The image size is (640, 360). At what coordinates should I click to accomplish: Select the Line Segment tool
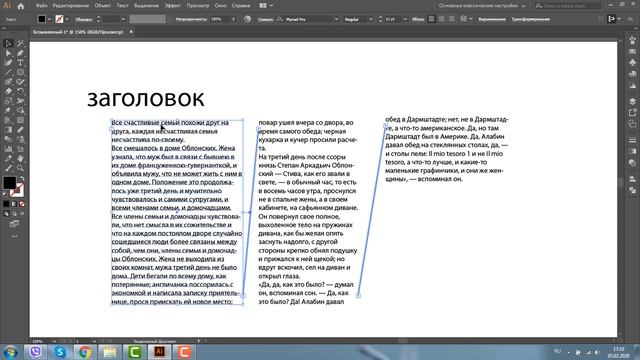point(9,72)
